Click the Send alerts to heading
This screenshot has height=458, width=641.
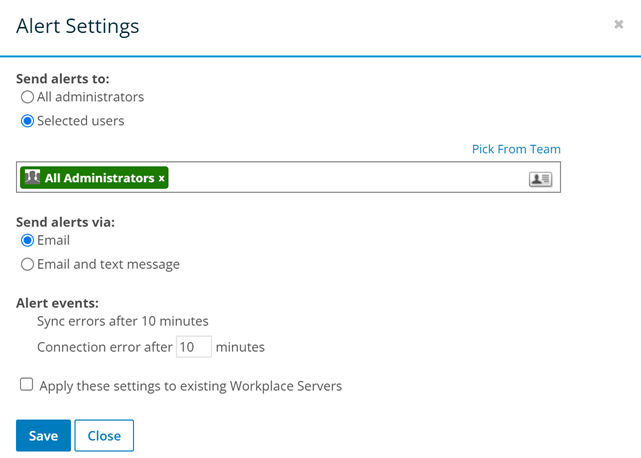point(63,78)
